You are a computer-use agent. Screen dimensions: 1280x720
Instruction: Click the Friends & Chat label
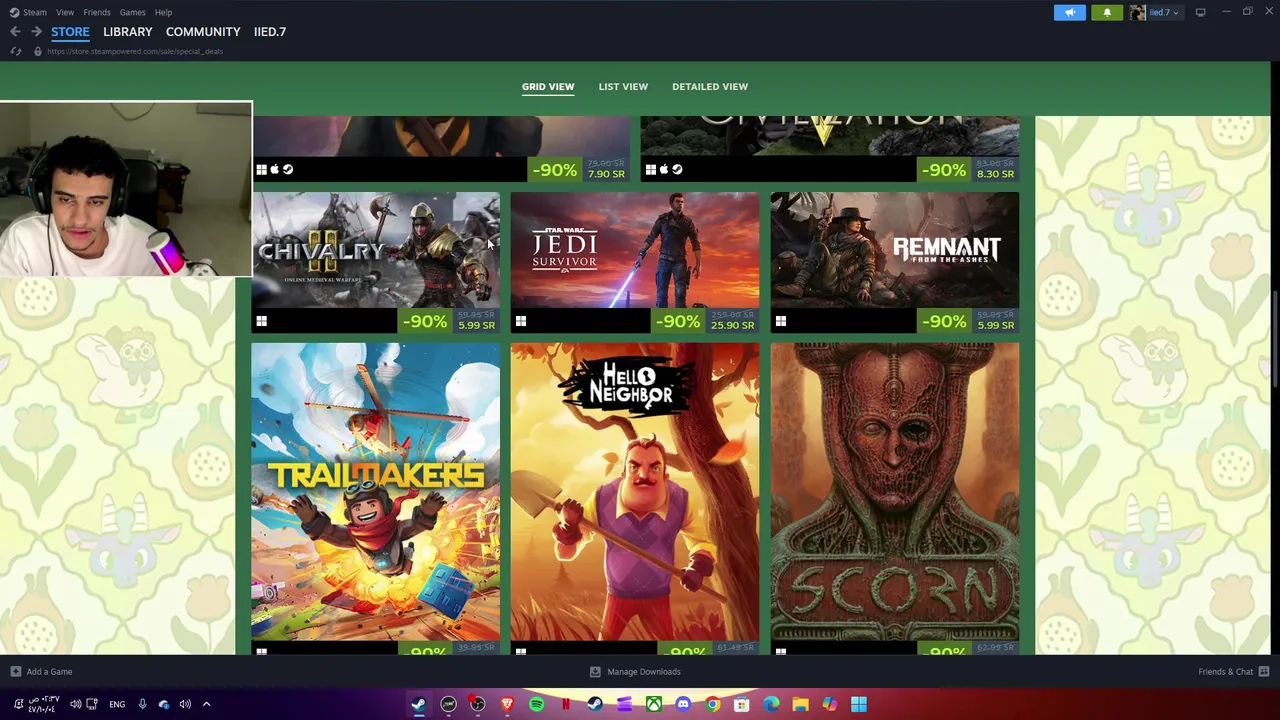(x=1225, y=672)
